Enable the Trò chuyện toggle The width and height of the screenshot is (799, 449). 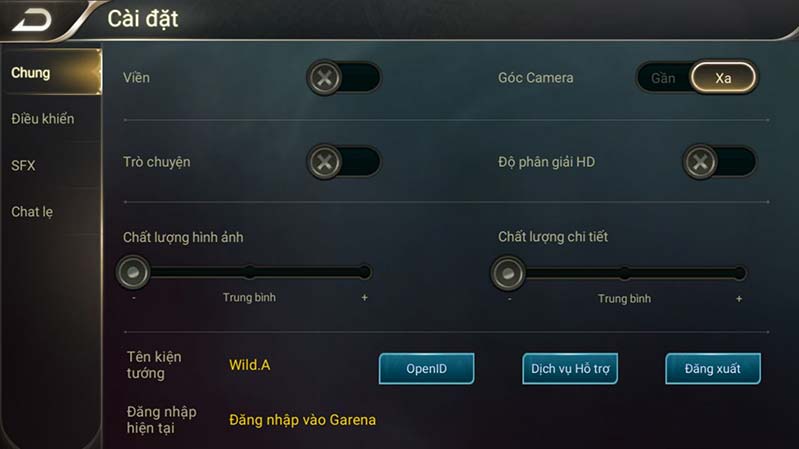(x=344, y=162)
